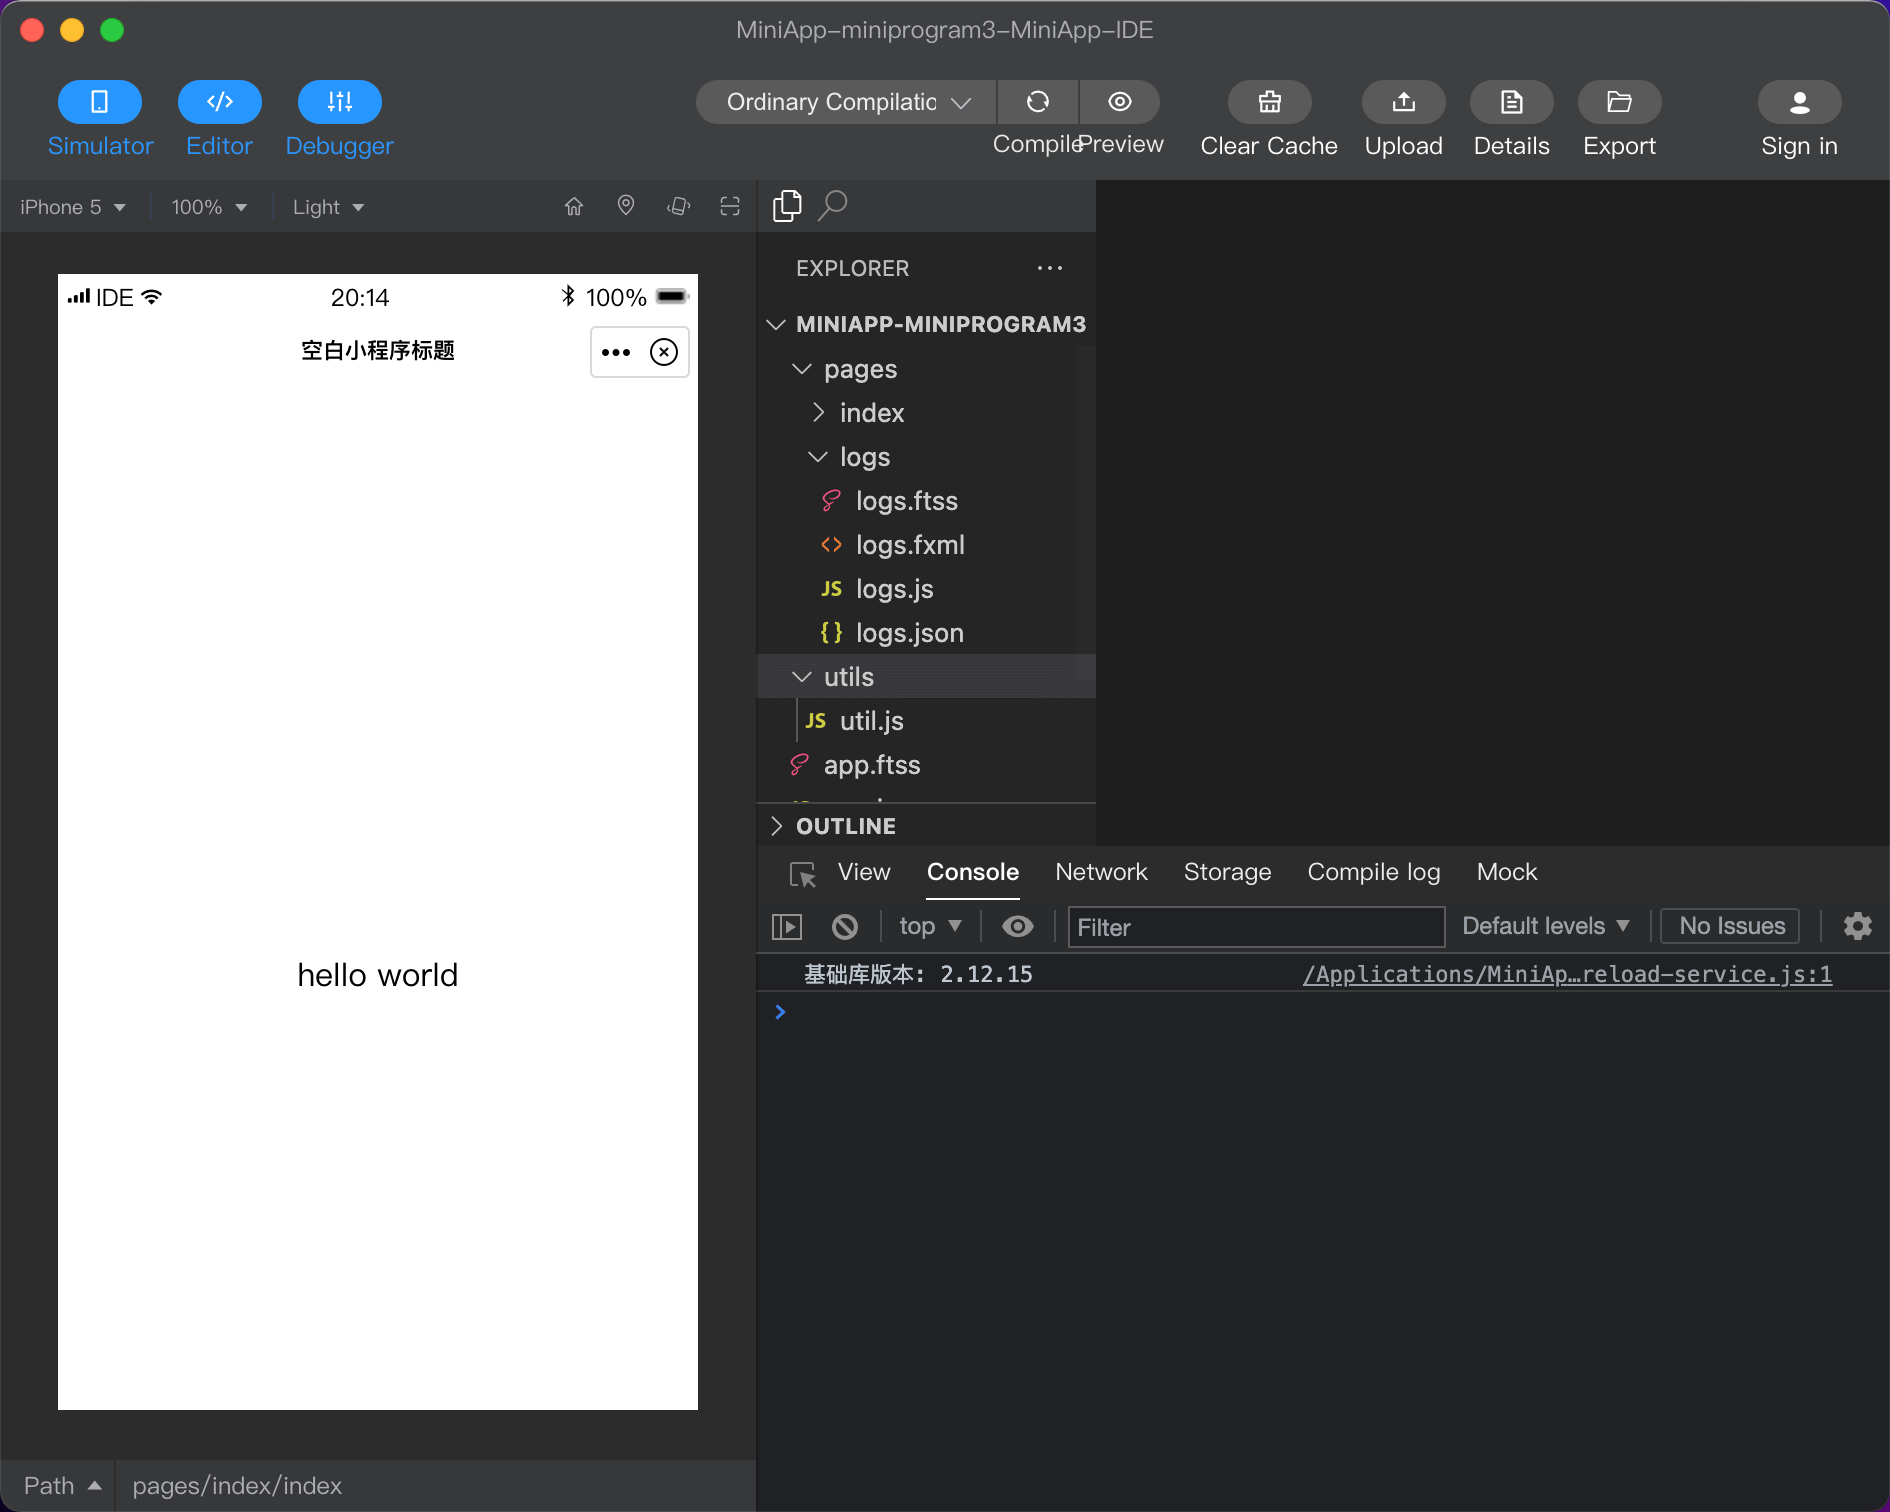Viewport: 1890px width, 1512px height.
Task: Open the Explorer more actions ellipsis
Action: pos(1050,268)
